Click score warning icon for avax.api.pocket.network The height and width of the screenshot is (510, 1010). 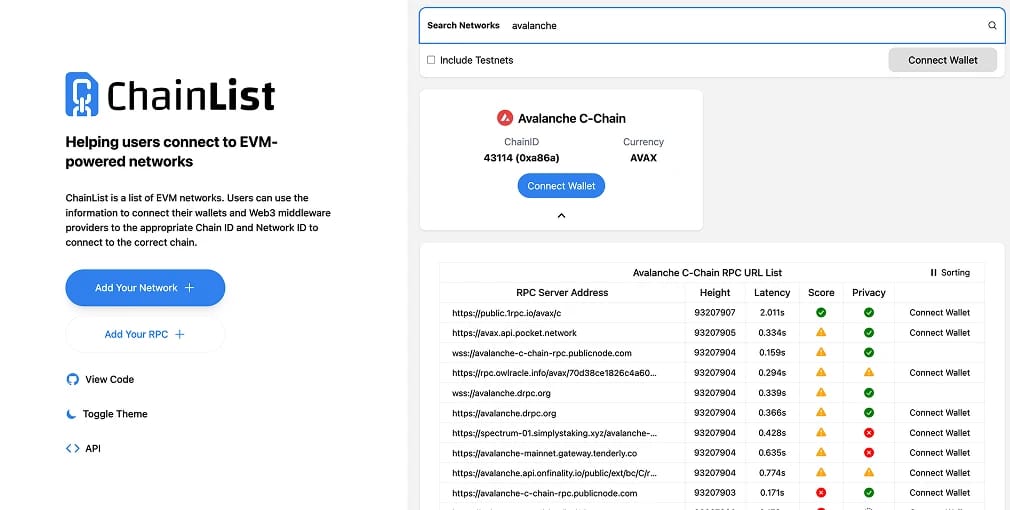point(821,332)
